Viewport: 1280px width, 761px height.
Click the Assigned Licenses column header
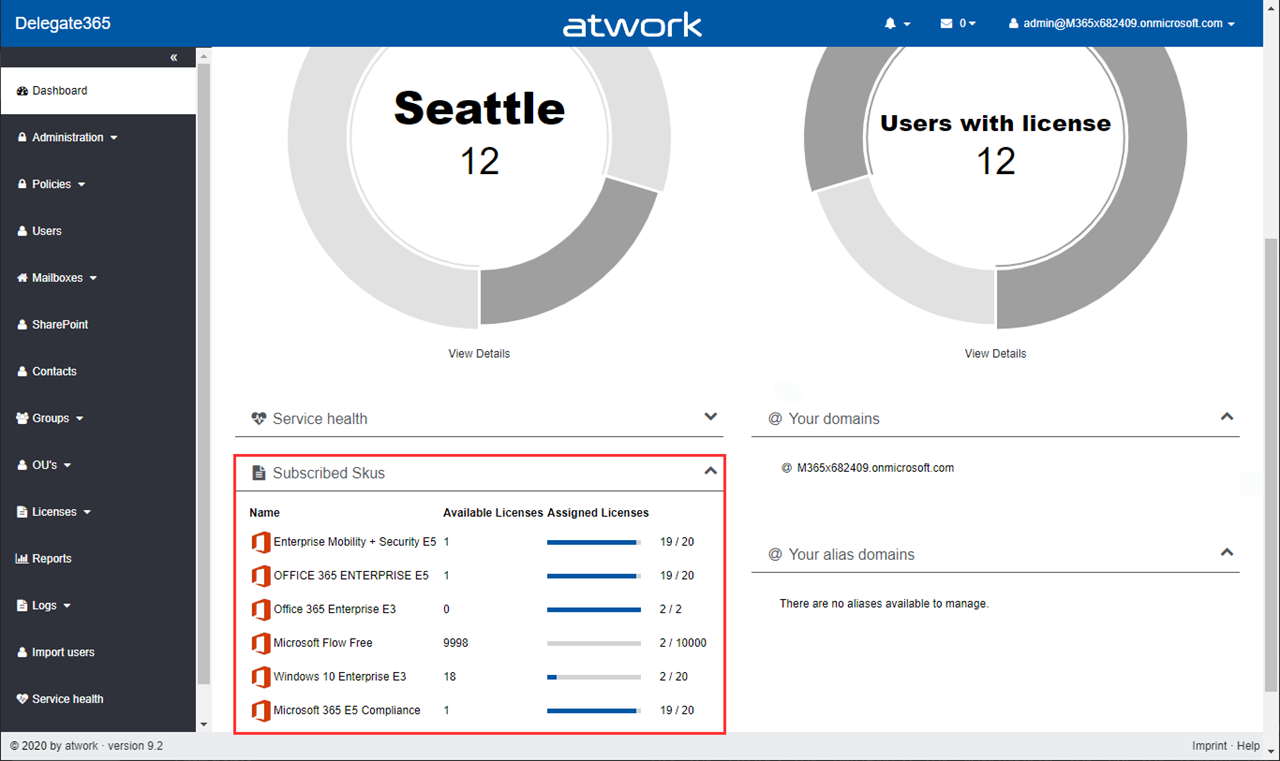[x=598, y=513]
